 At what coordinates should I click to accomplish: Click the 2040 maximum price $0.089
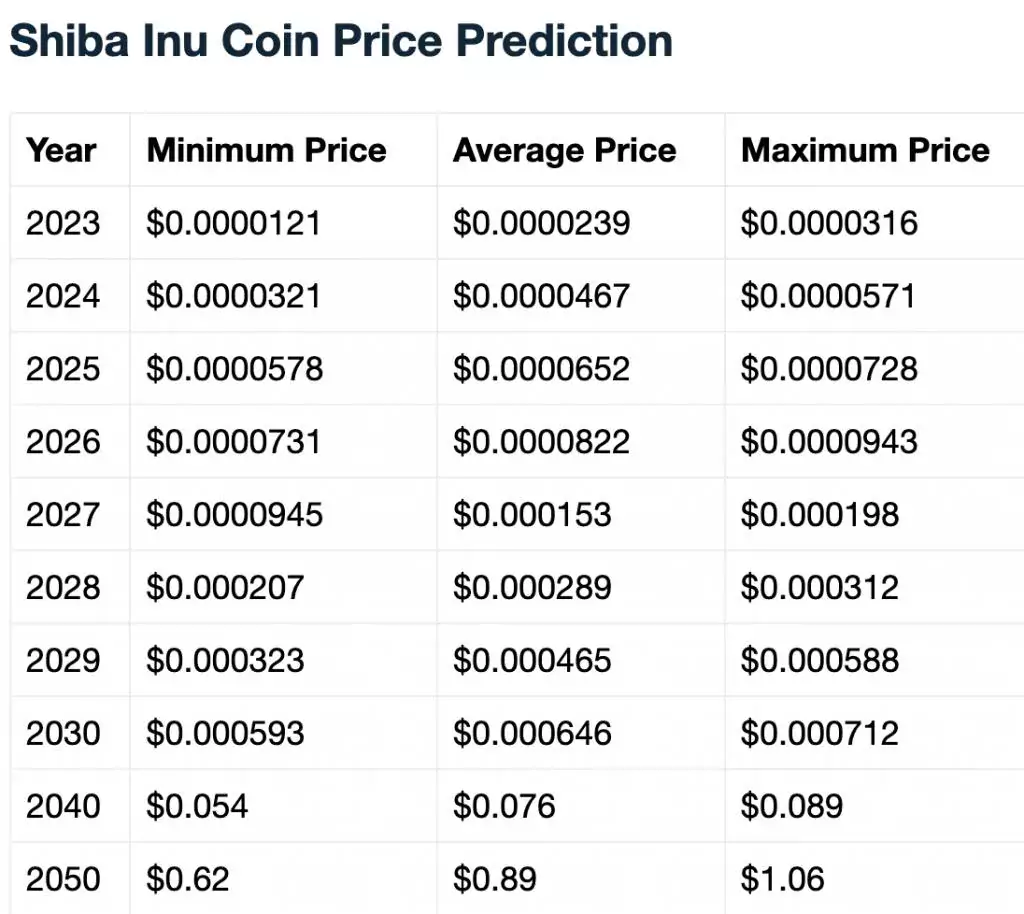(x=792, y=806)
